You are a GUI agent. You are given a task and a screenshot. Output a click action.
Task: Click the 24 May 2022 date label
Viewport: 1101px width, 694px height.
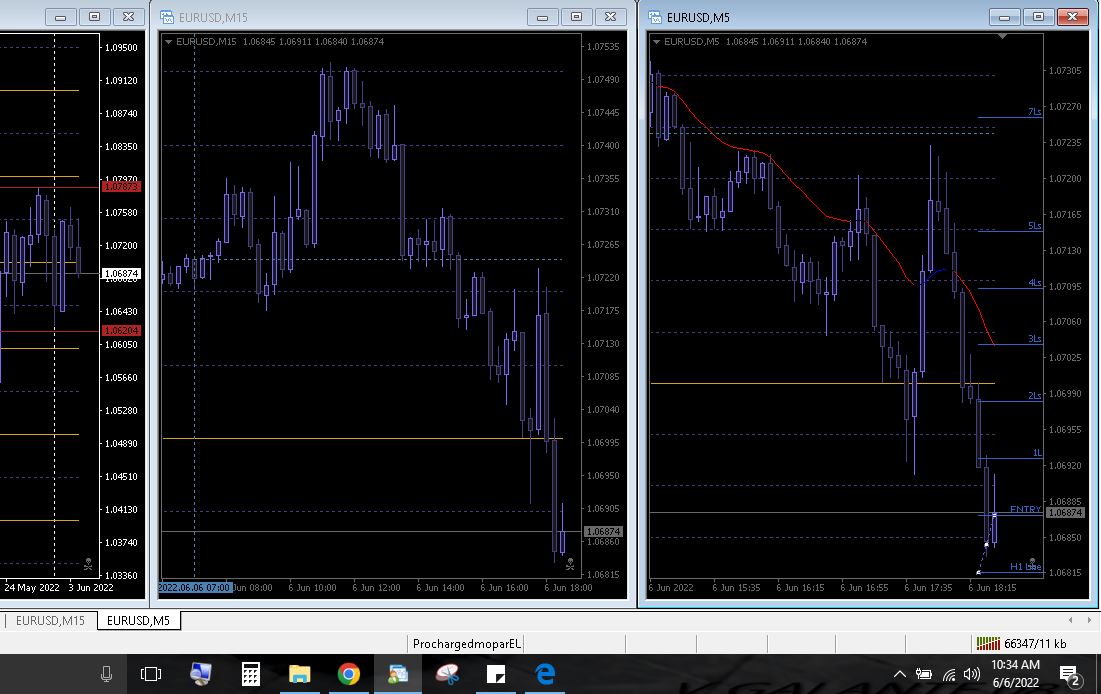32,587
